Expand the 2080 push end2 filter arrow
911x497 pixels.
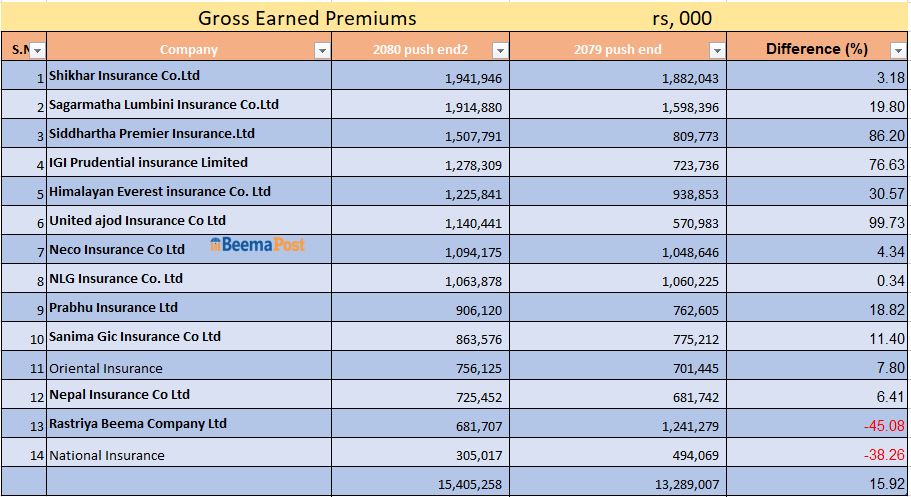coord(500,50)
